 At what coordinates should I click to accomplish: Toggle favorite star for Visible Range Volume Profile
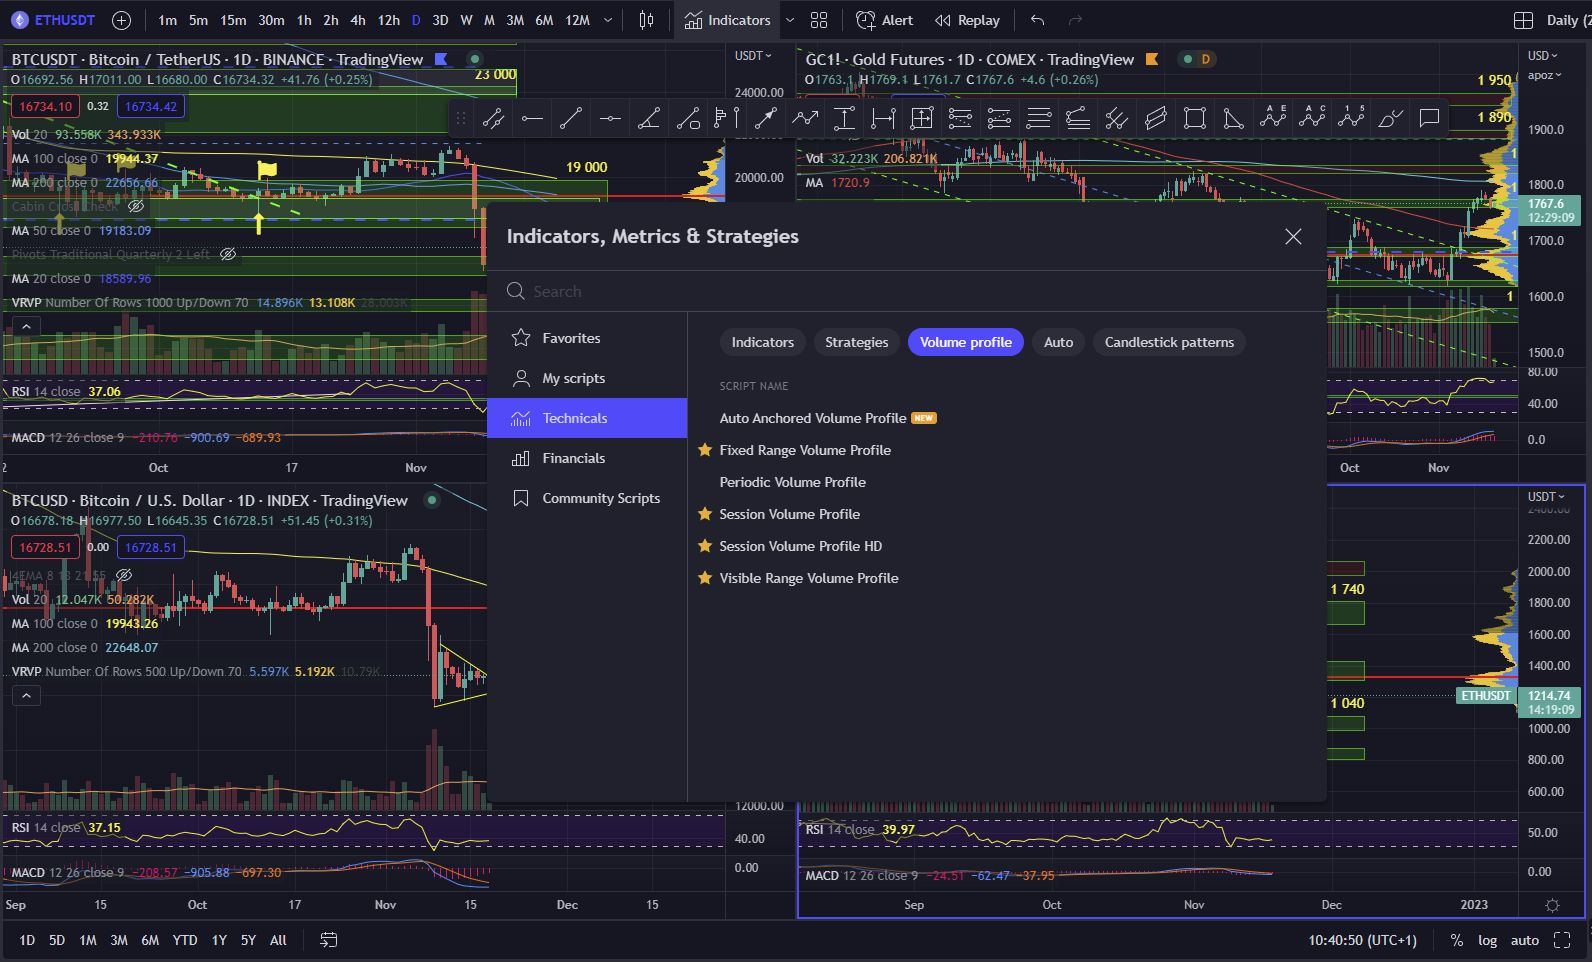(705, 578)
